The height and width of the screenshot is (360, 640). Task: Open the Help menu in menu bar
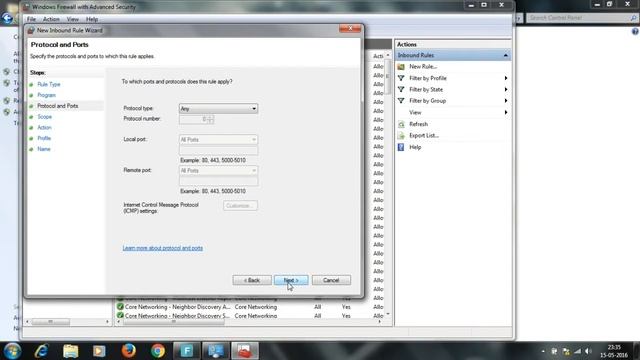pos(92,19)
